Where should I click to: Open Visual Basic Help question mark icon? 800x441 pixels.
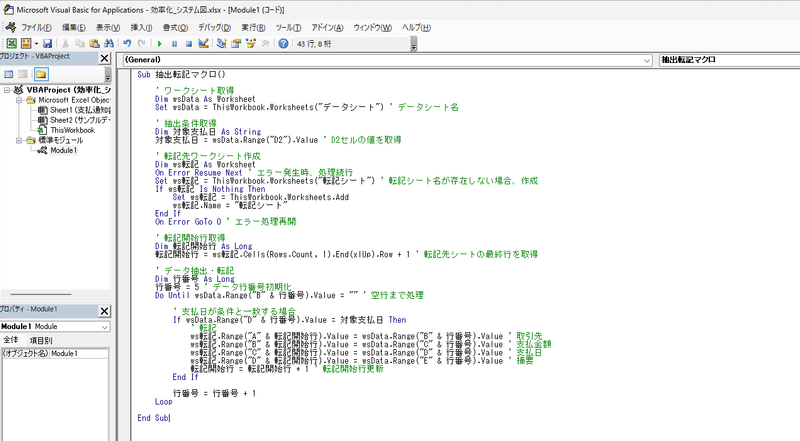[x=283, y=44]
